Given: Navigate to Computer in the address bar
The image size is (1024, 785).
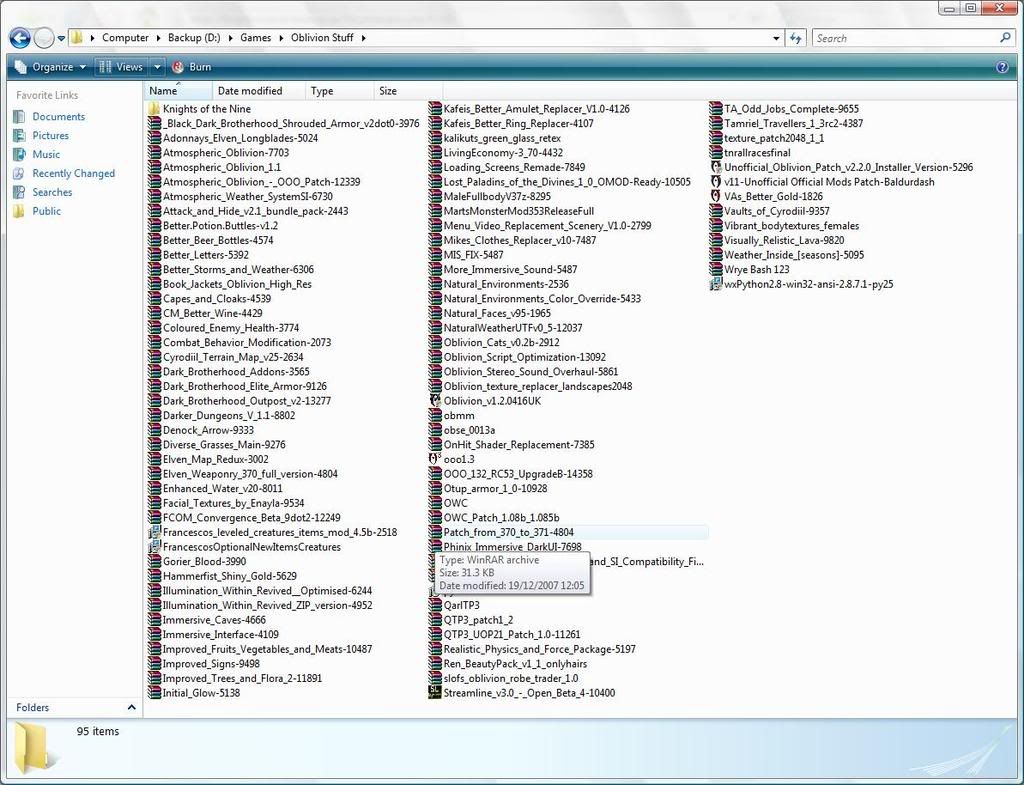Looking at the screenshot, I should (125, 38).
